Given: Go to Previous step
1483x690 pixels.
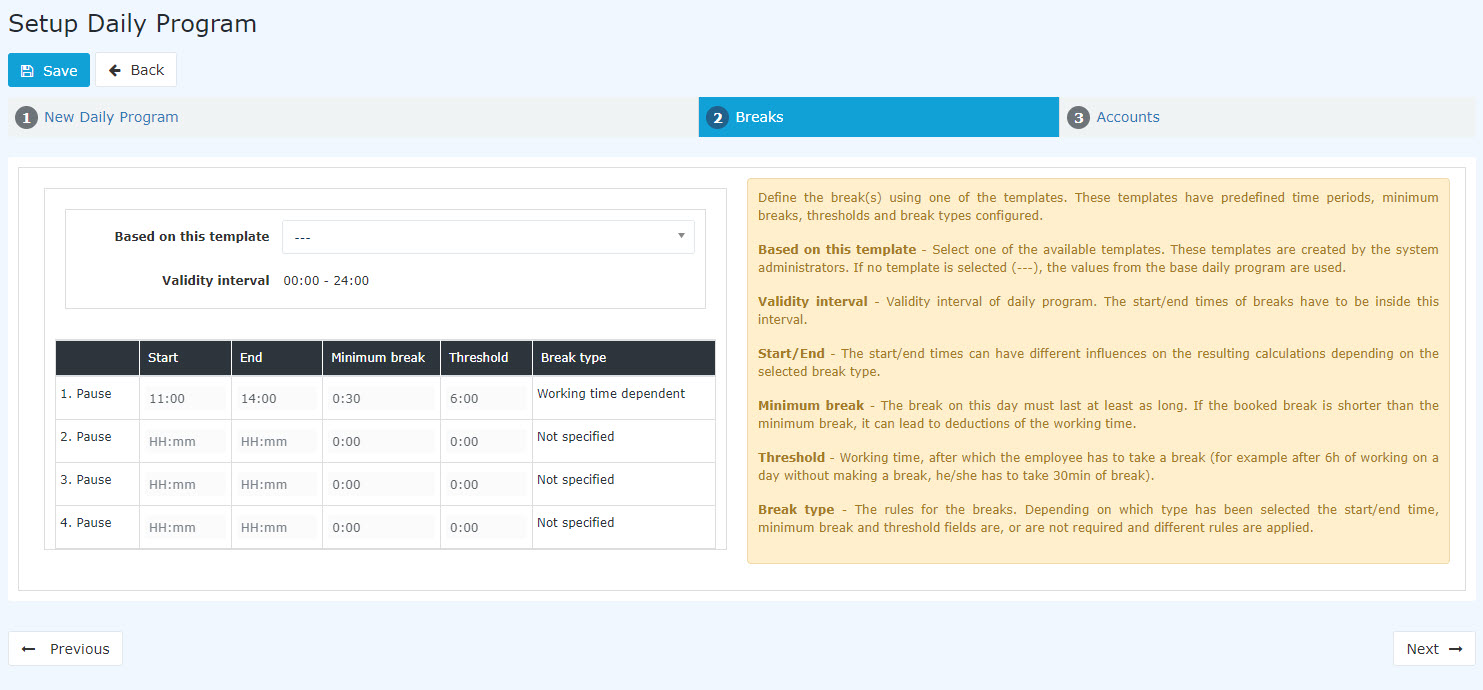Looking at the screenshot, I should (65, 649).
